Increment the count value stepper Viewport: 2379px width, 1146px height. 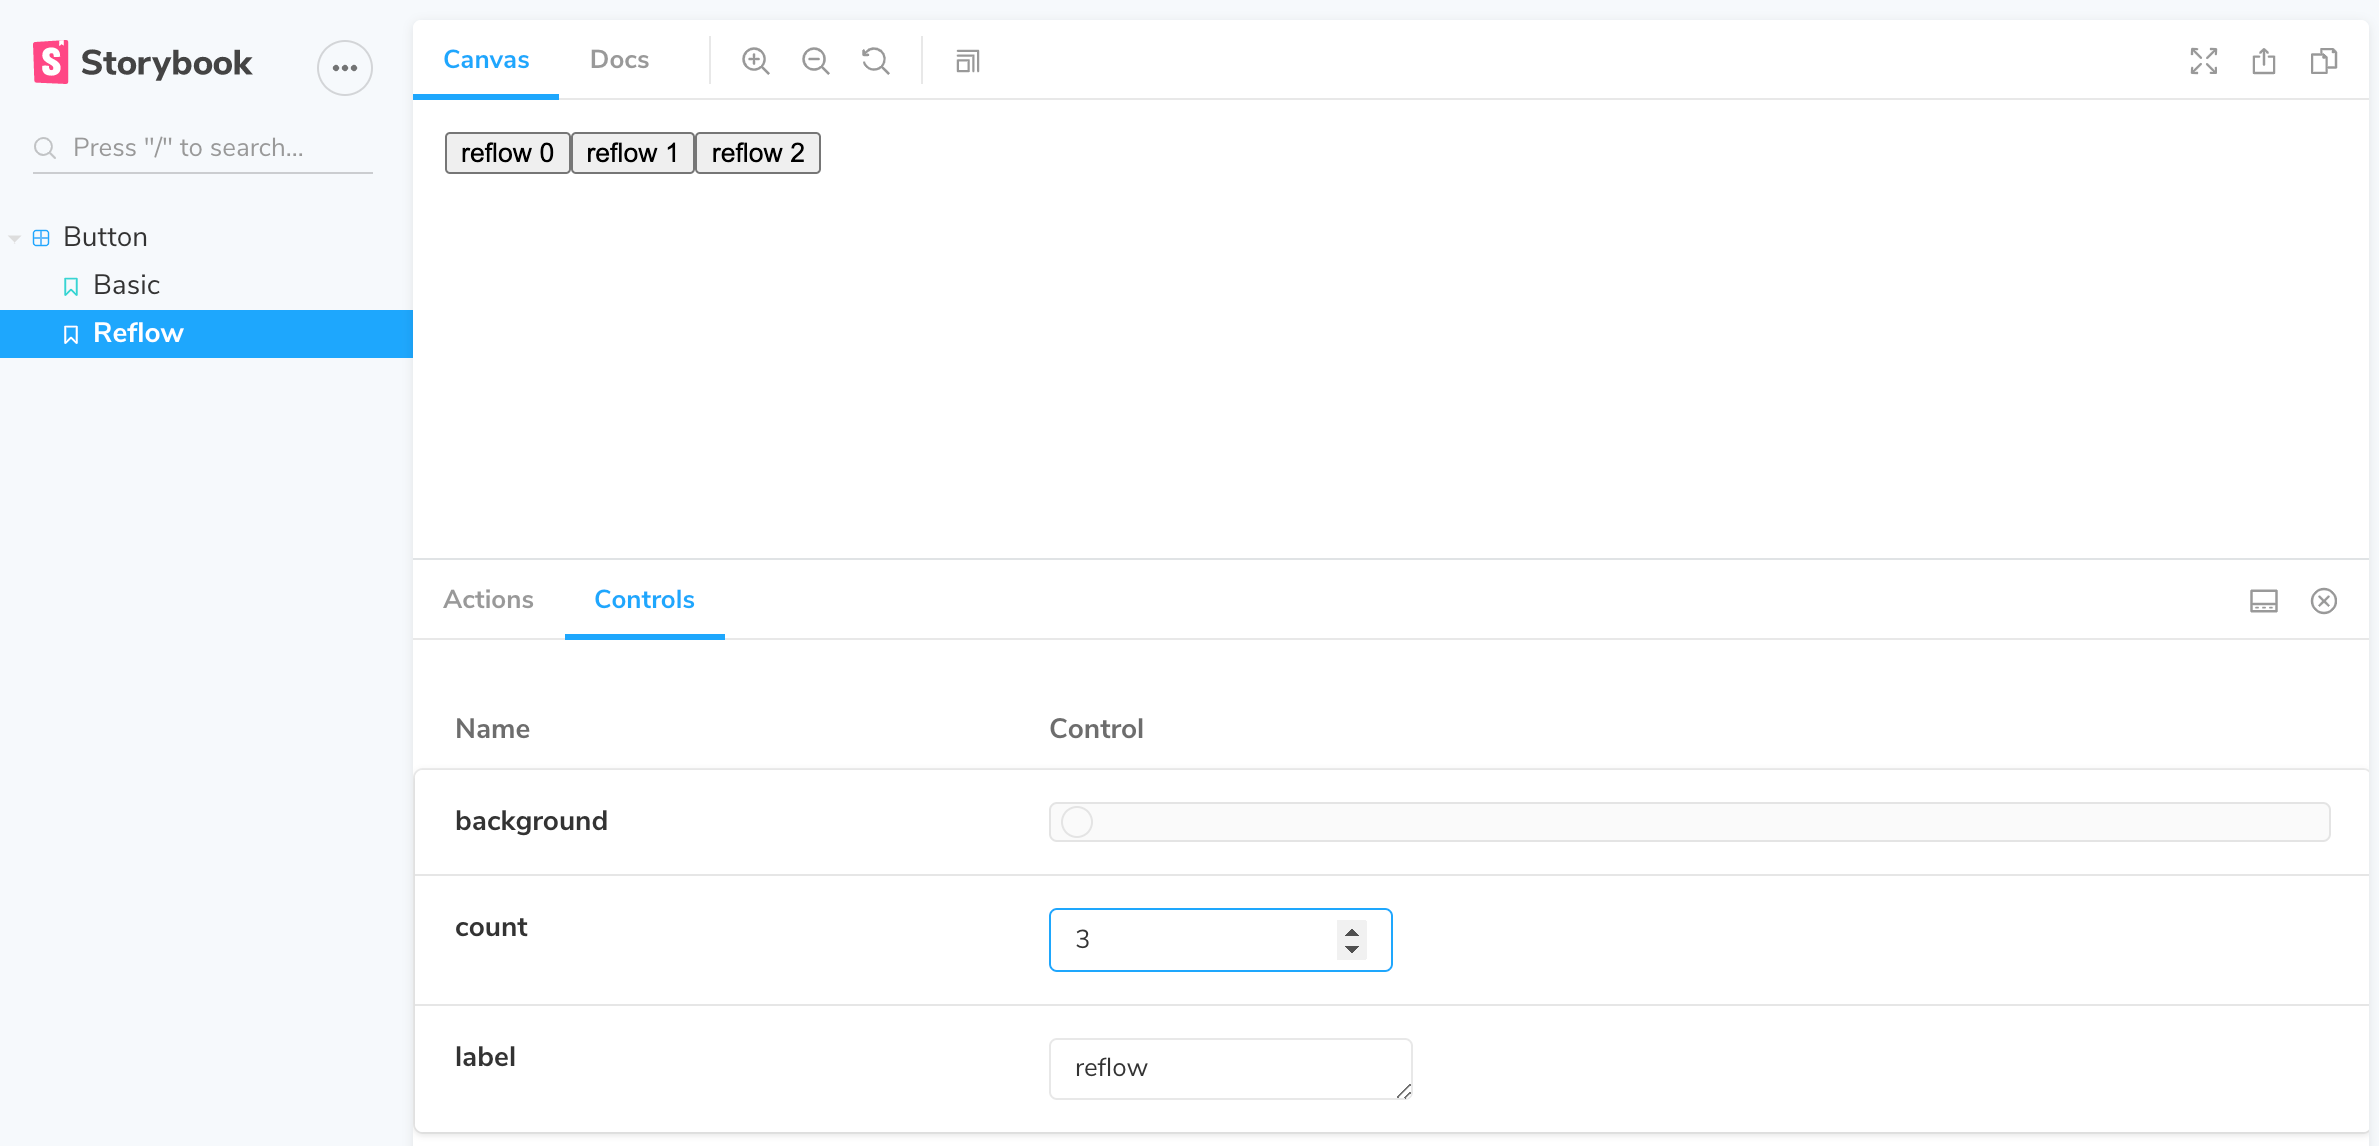pyautogui.click(x=1352, y=930)
